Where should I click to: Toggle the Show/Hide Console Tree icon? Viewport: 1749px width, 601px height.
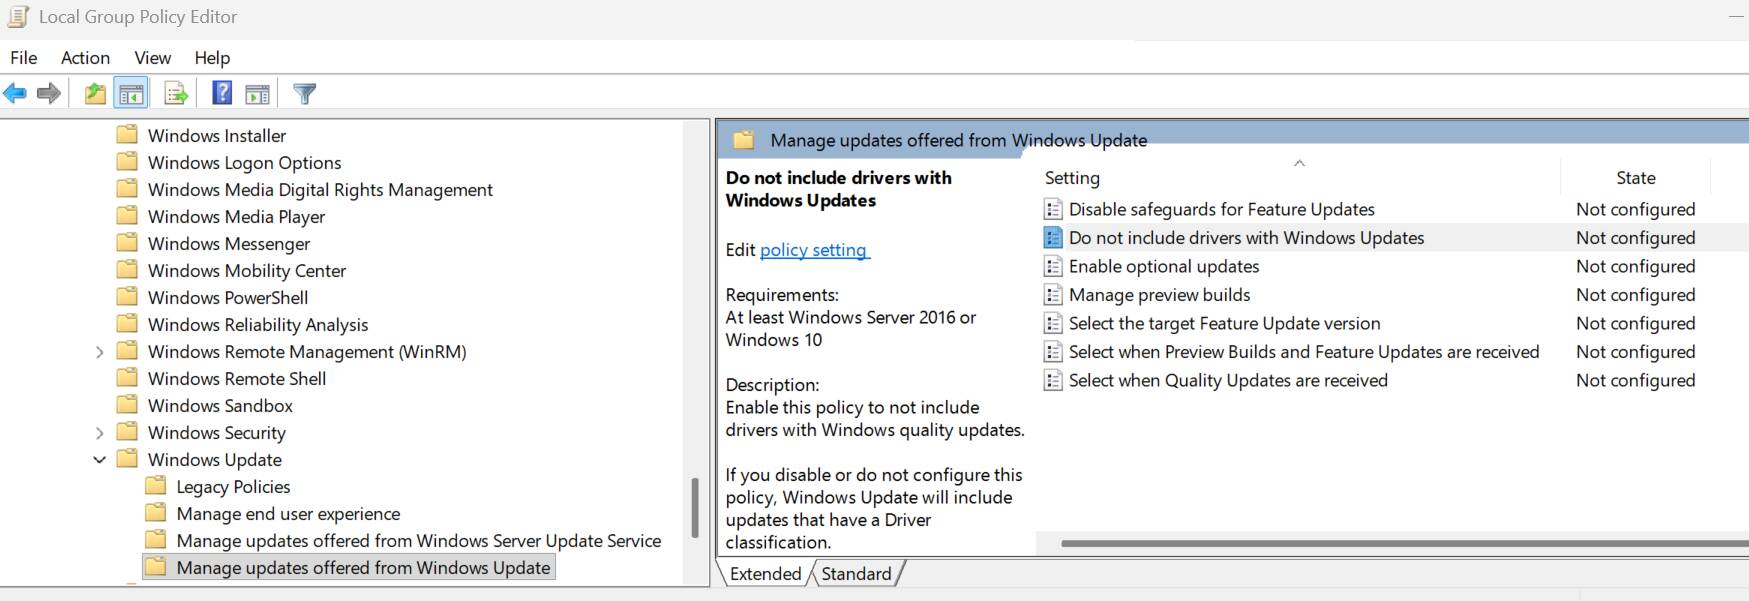[131, 94]
